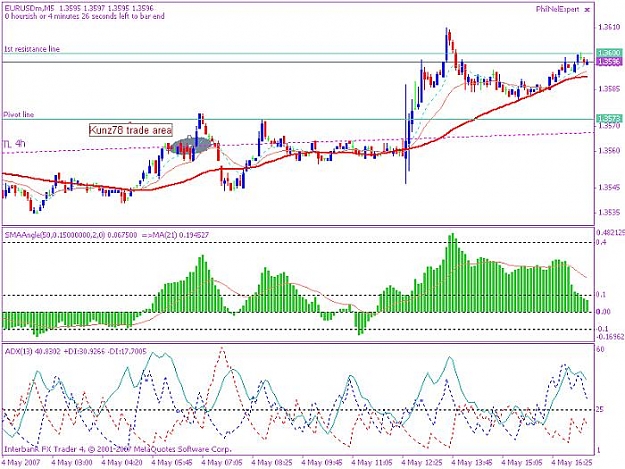Click the 1.3585 price scale label
This screenshot has height=469, width=625.
(x=609, y=89)
